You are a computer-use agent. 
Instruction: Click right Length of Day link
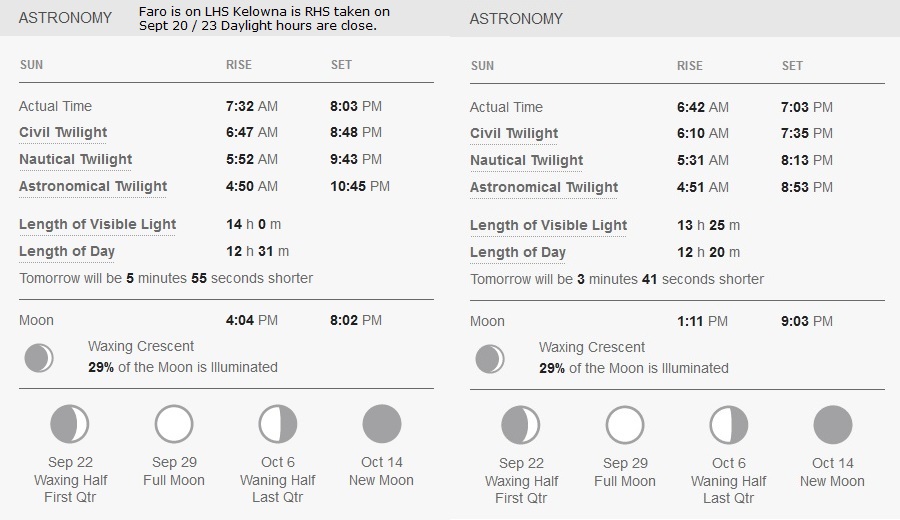coord(518,253)
